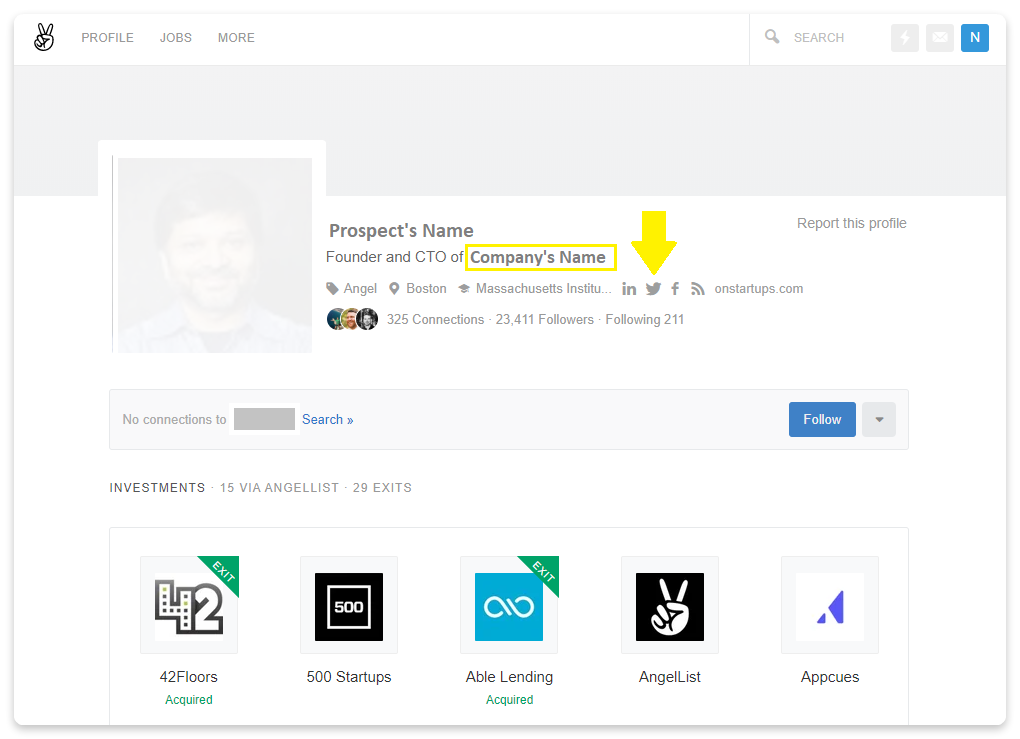Open the AngelList investment name link
The width and height of the screenshot is (1020, 739).
(669, 677)
